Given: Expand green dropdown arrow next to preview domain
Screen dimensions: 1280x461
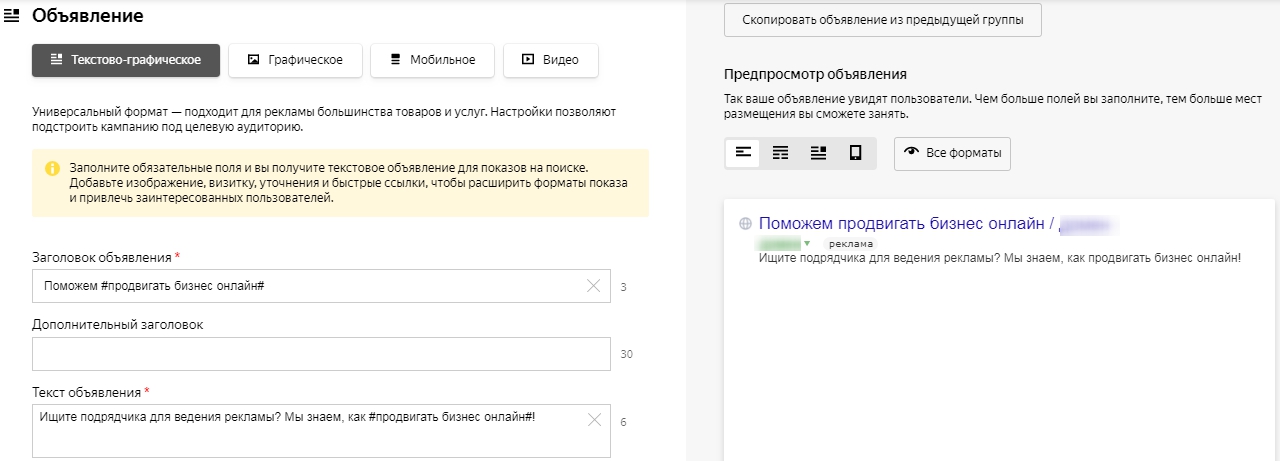Looking at the screenshot, I should tap(807, 243).
